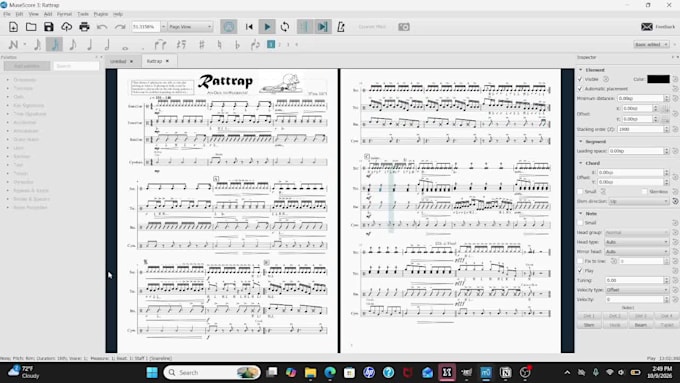Click the image capture camera icon
Screen dimensions: 680x383
tap(404, 27)
